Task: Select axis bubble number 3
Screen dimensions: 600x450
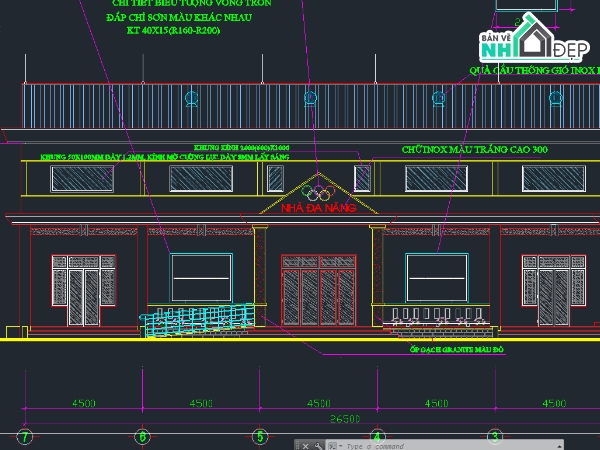Action: (x=494, y=436)
